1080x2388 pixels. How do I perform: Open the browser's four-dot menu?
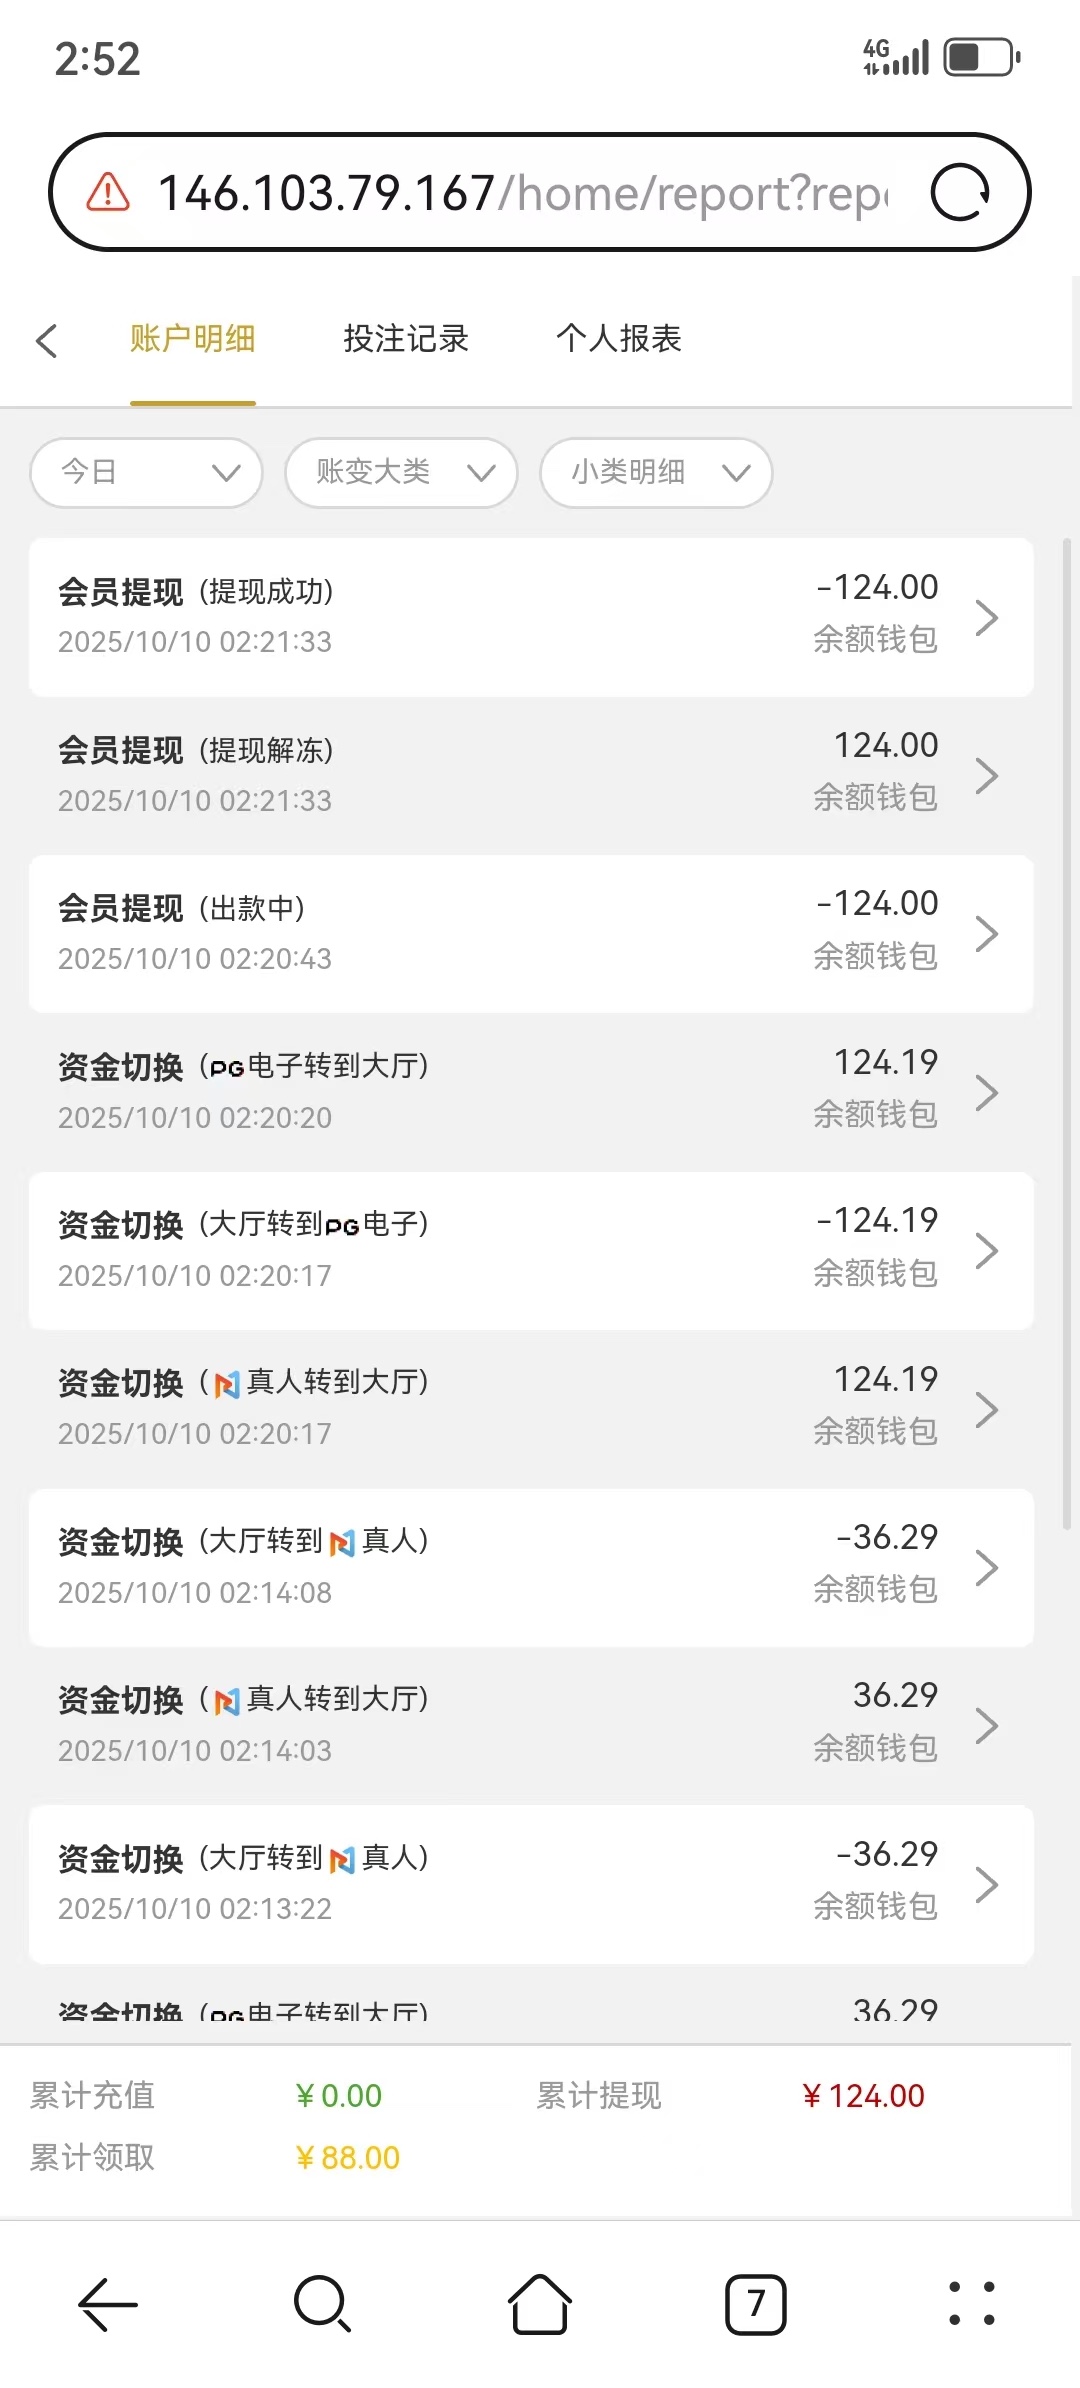tap(971, 2304)
